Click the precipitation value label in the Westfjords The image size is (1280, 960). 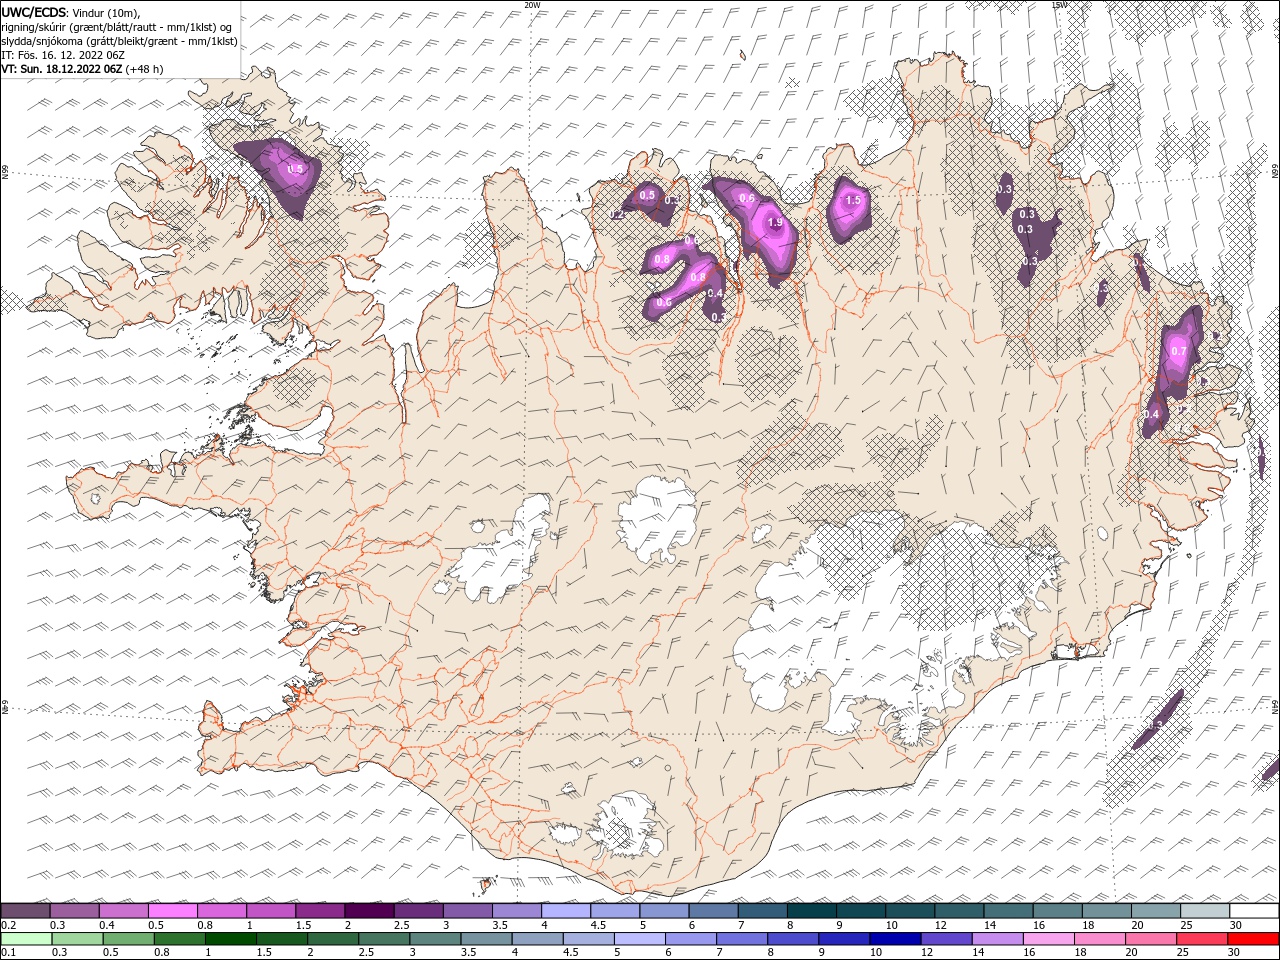[294, 169]
